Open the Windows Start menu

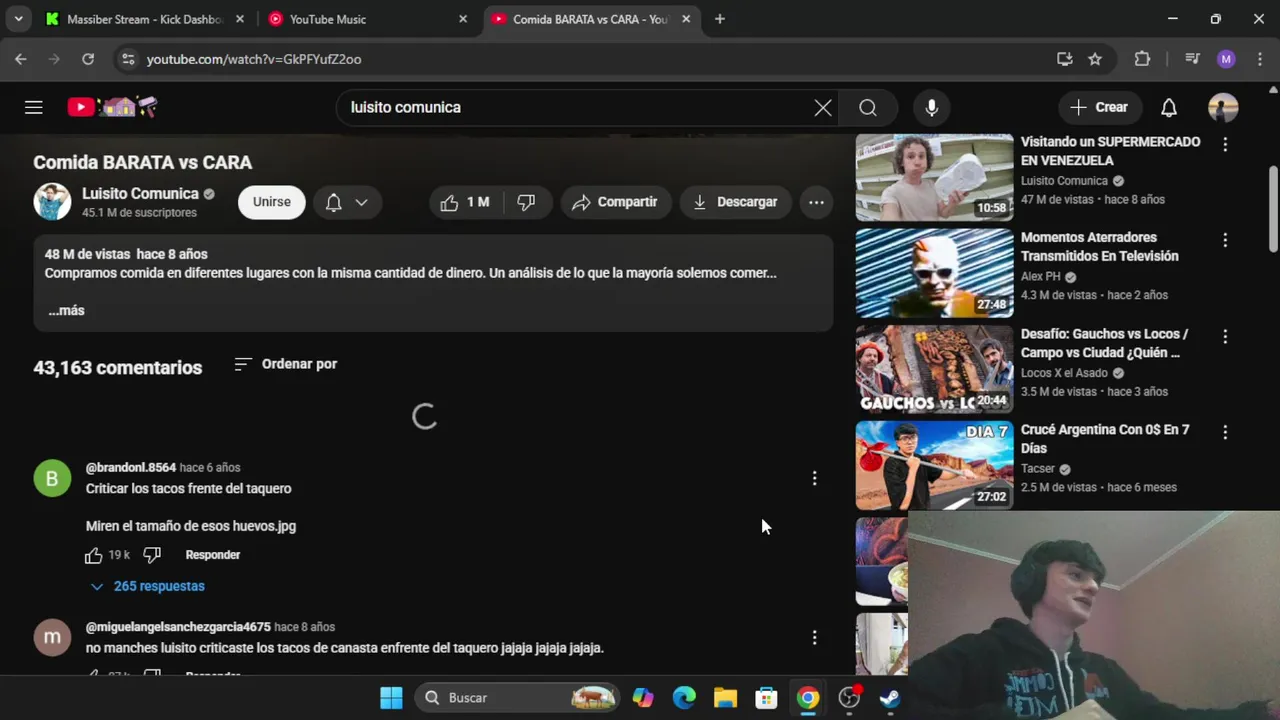coord(391,698)
